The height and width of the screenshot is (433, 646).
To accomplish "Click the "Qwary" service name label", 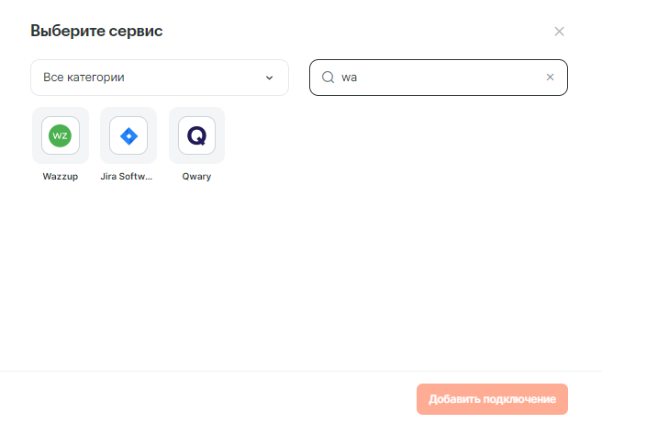I will pos(196,176).
